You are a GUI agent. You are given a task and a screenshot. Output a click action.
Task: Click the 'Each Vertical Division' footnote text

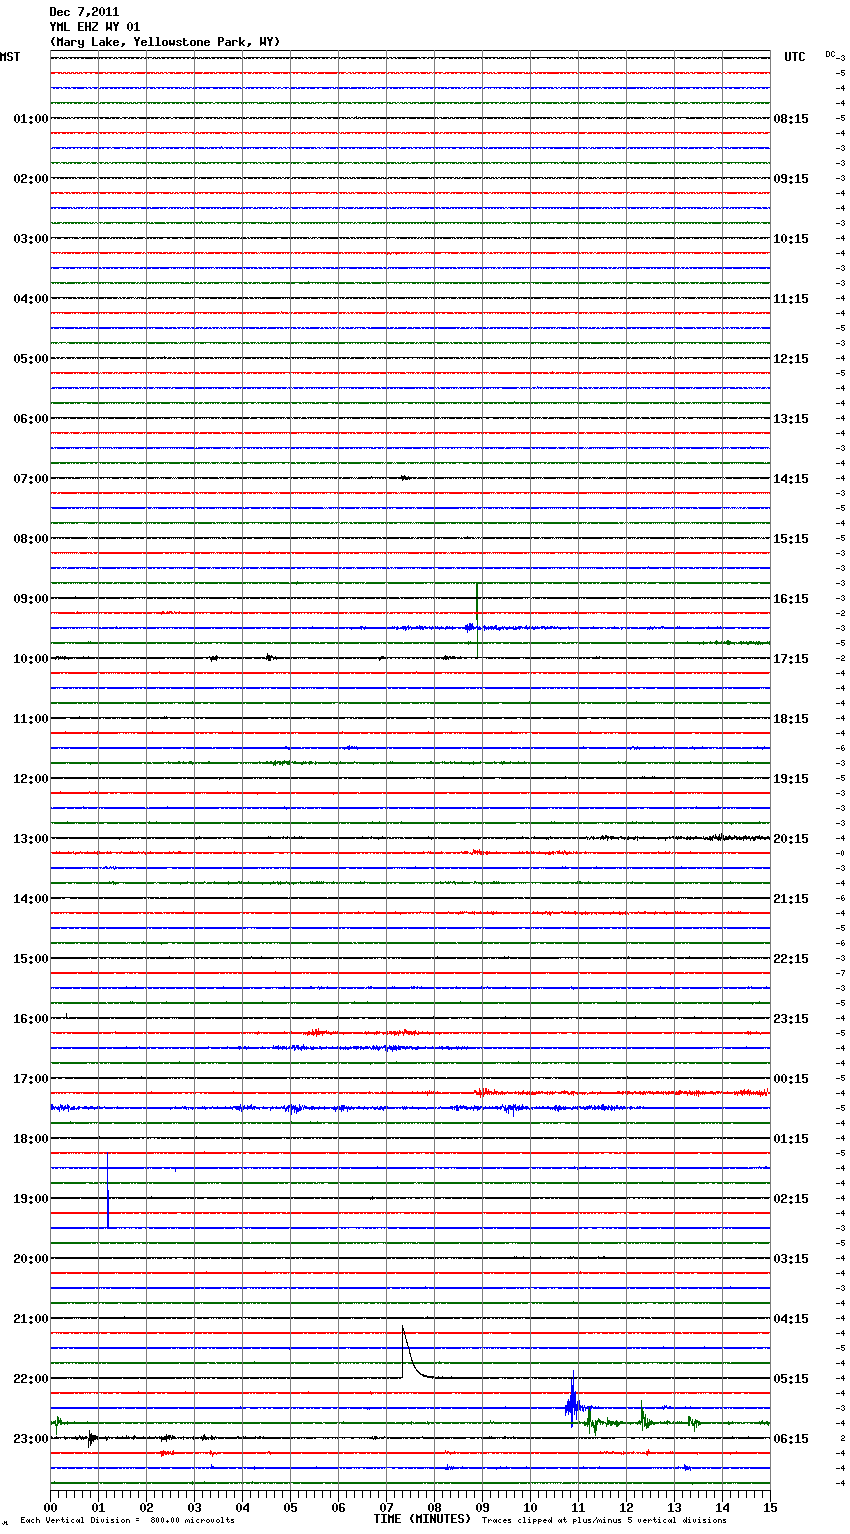click(127, 1521)
